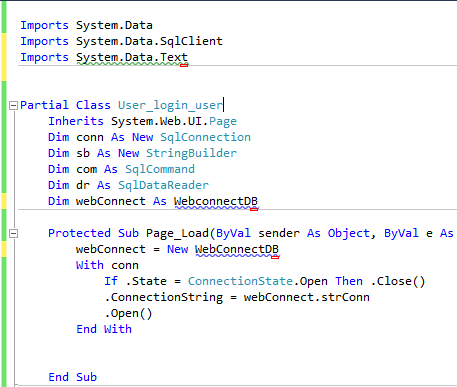Click the .ConnectionString property text

click(x=163, y=297)
